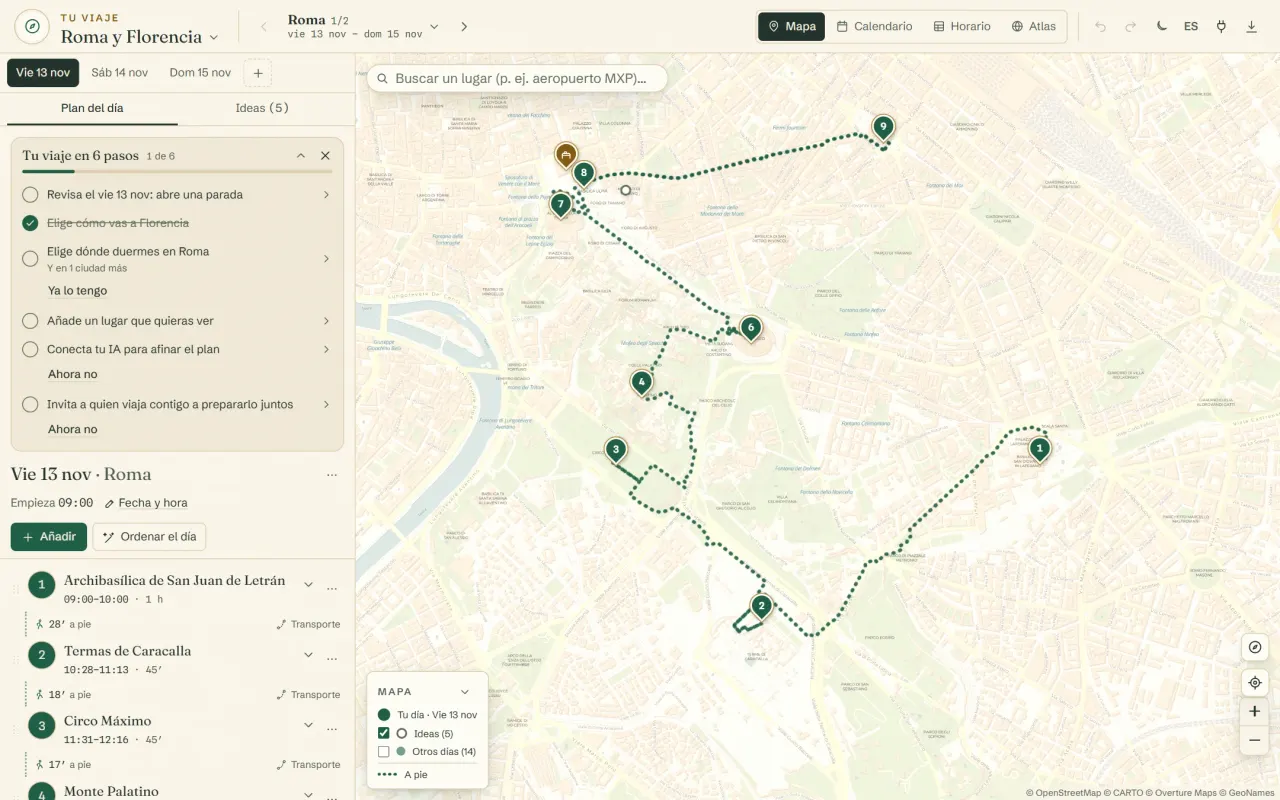Image resolution: width=1280 pixels, height=800 pixels.
Task: Zoom in on the map
Action: 1255,712
